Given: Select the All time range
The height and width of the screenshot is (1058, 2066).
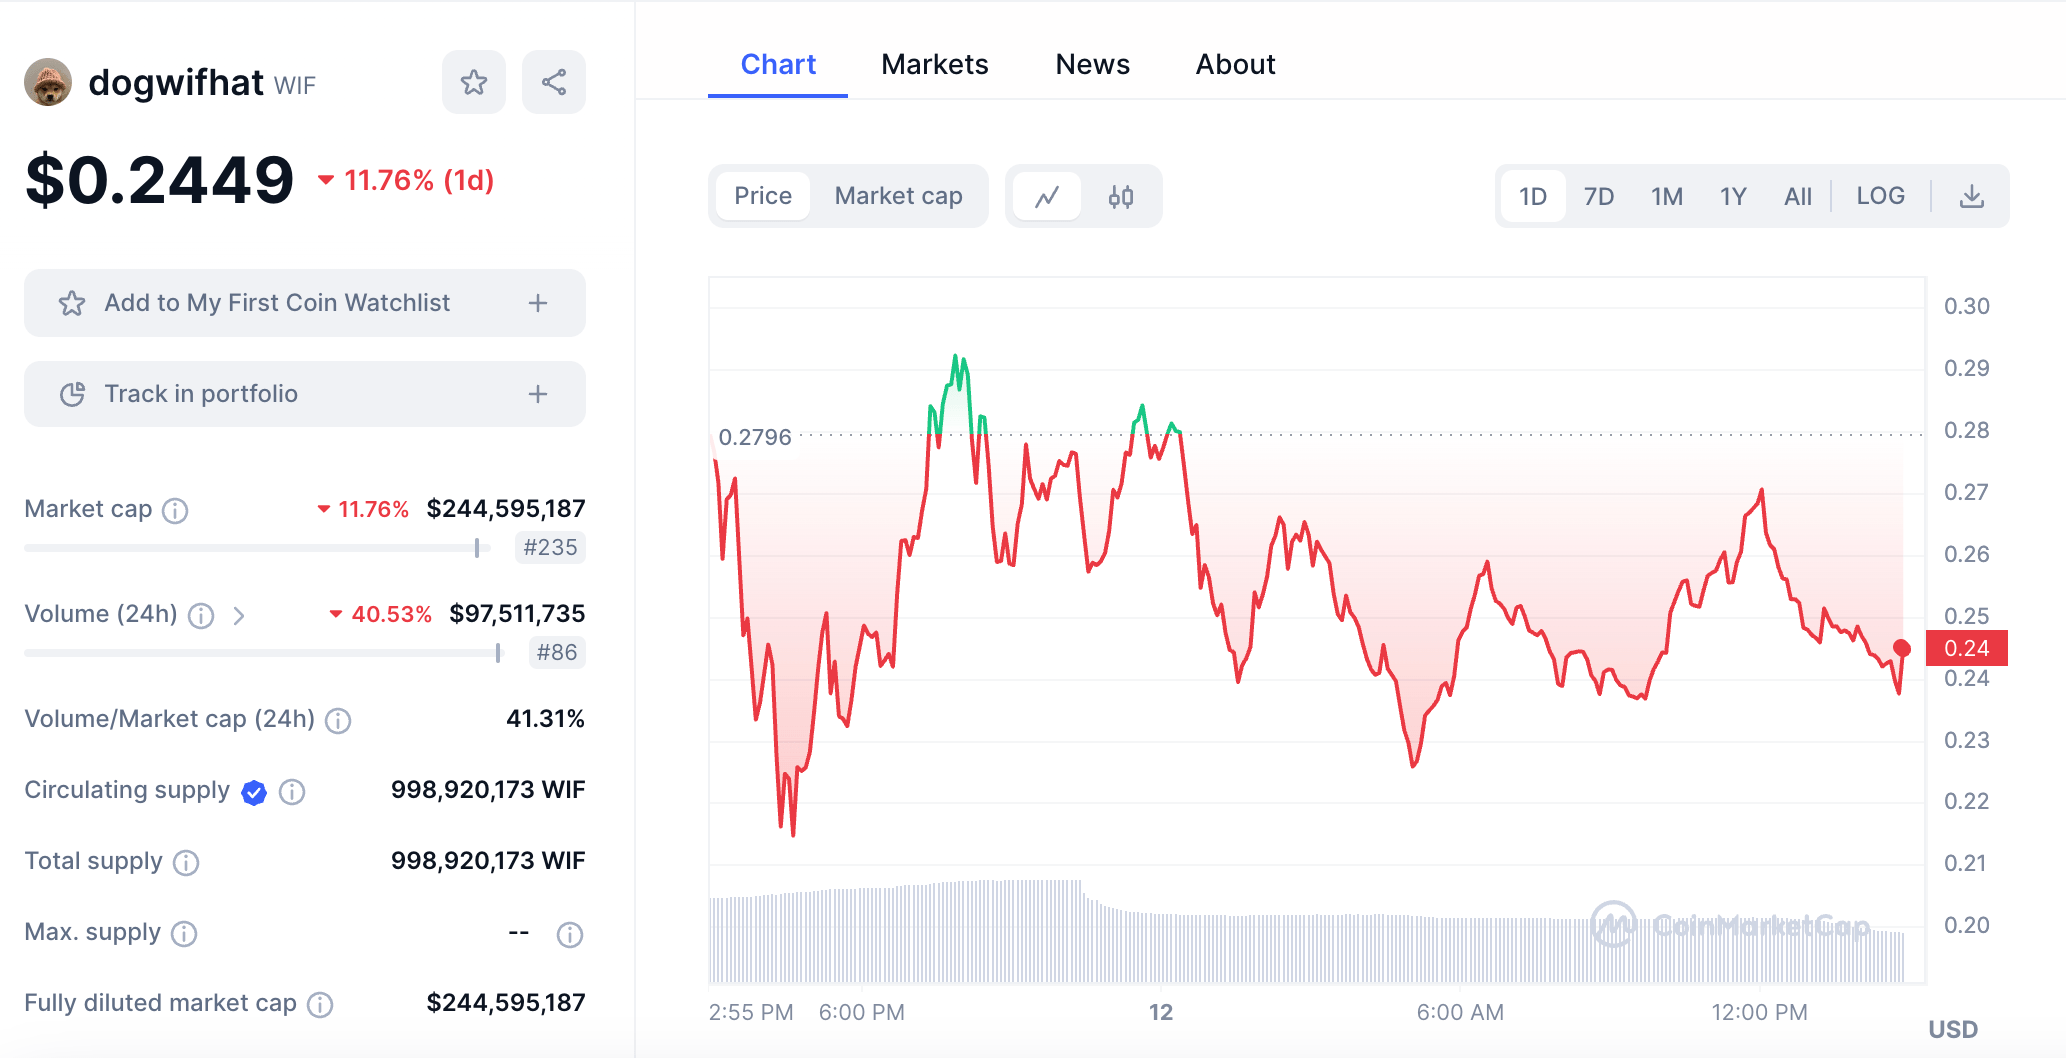Looking at the screenshot, I should (x=1798, y=196).
